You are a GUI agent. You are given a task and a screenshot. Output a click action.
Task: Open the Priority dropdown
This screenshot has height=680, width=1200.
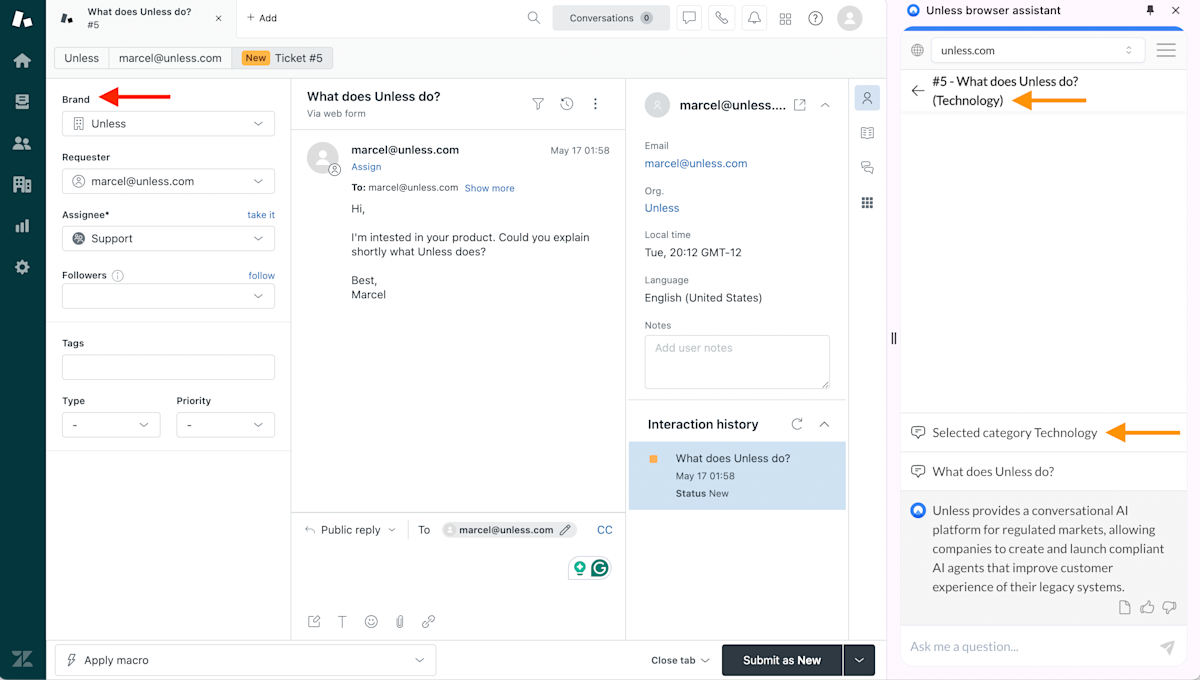pyautogui.click(x=225, y=425)
